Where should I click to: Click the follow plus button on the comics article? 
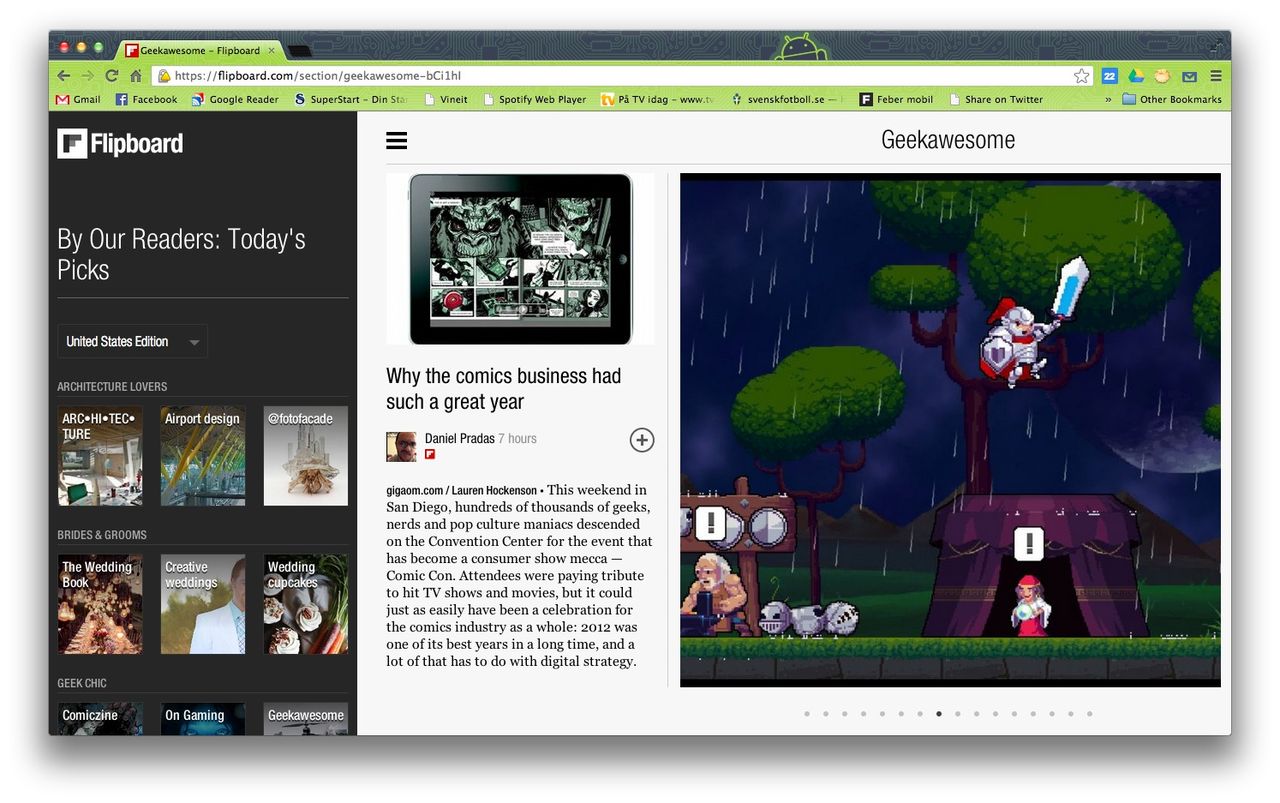pyautogui.click(x=641, y=440)
